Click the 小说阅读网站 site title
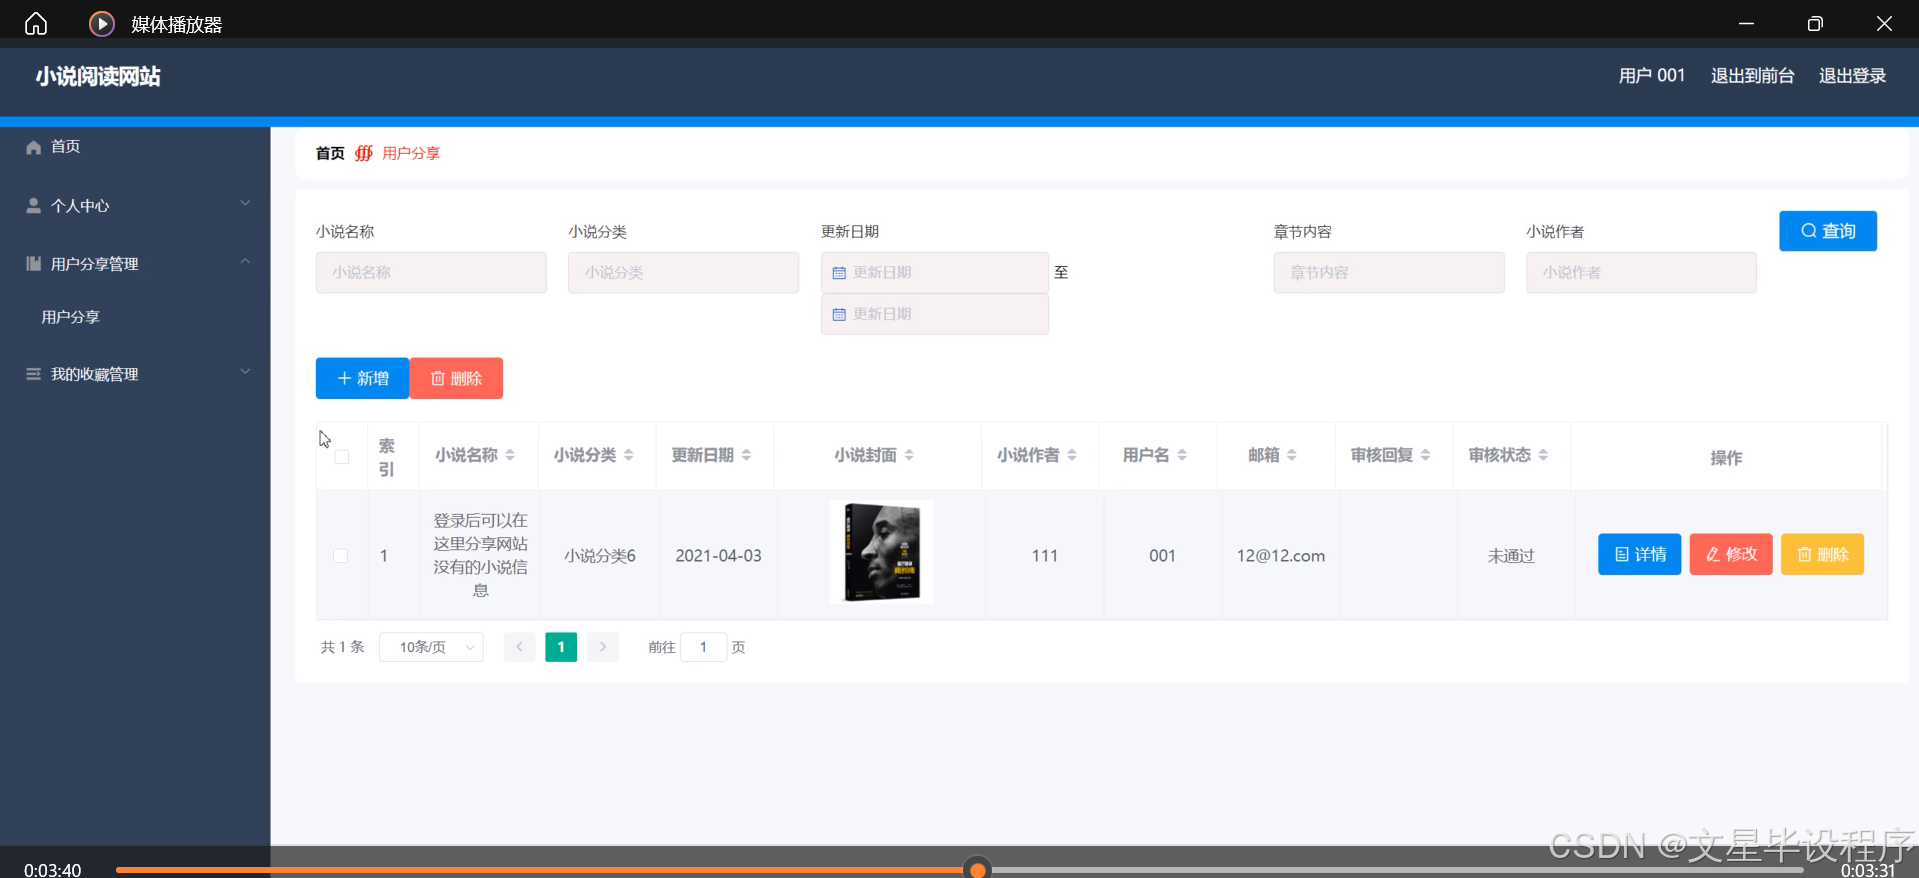The width and height of the screenshot is (1919, 878). pyautogui.click(x=98, y=77)
